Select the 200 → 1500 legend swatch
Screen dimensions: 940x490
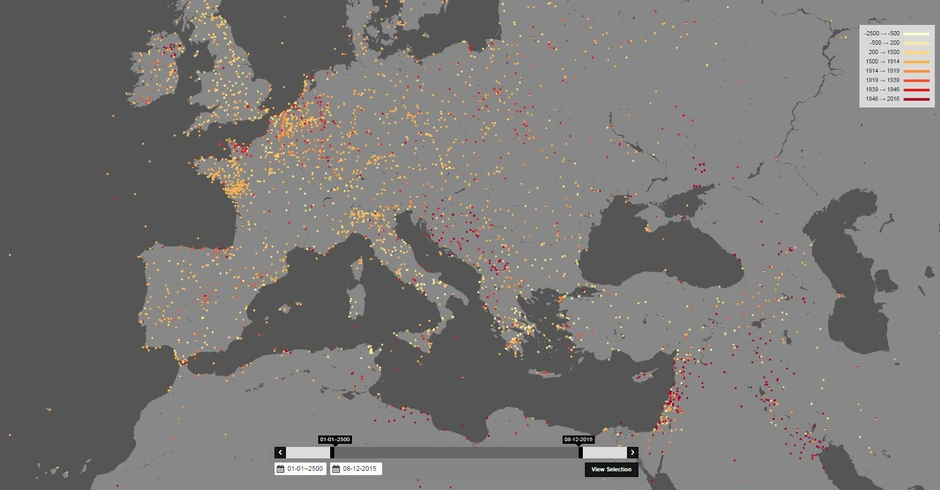point(916,52)
